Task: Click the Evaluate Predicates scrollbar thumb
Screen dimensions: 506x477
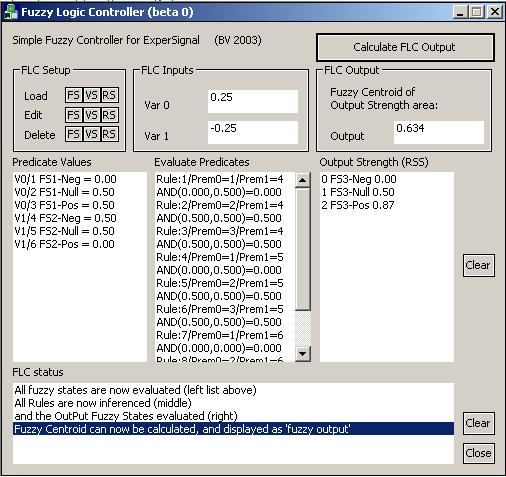Action: (303, 250)
